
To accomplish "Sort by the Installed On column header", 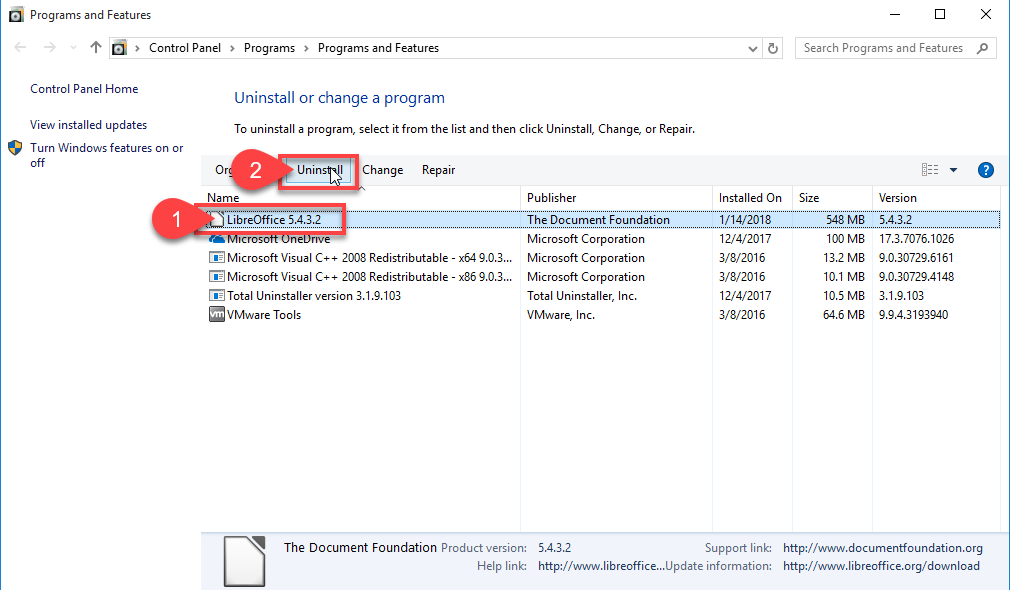I will point(750,198).
